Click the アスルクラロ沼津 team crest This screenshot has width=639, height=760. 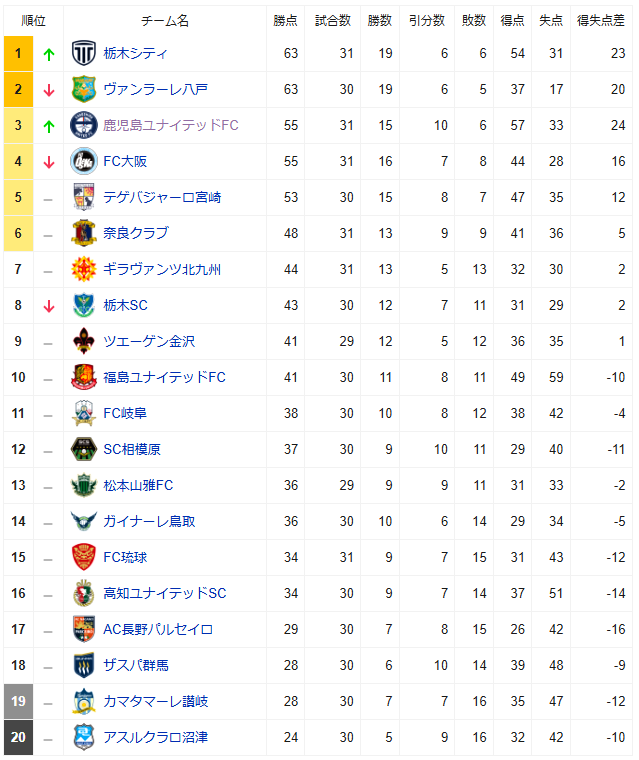point(84,738)
